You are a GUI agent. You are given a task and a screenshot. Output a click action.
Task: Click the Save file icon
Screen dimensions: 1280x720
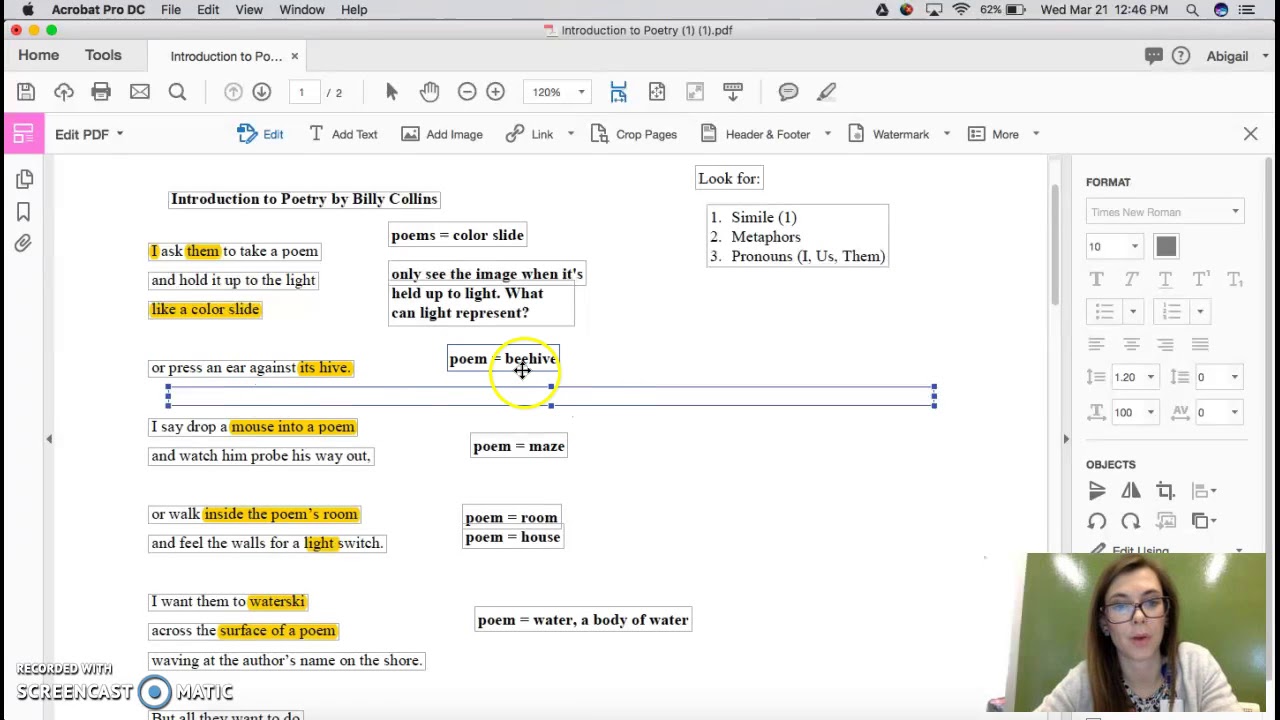pyautogui.click(x=26, y=92)
